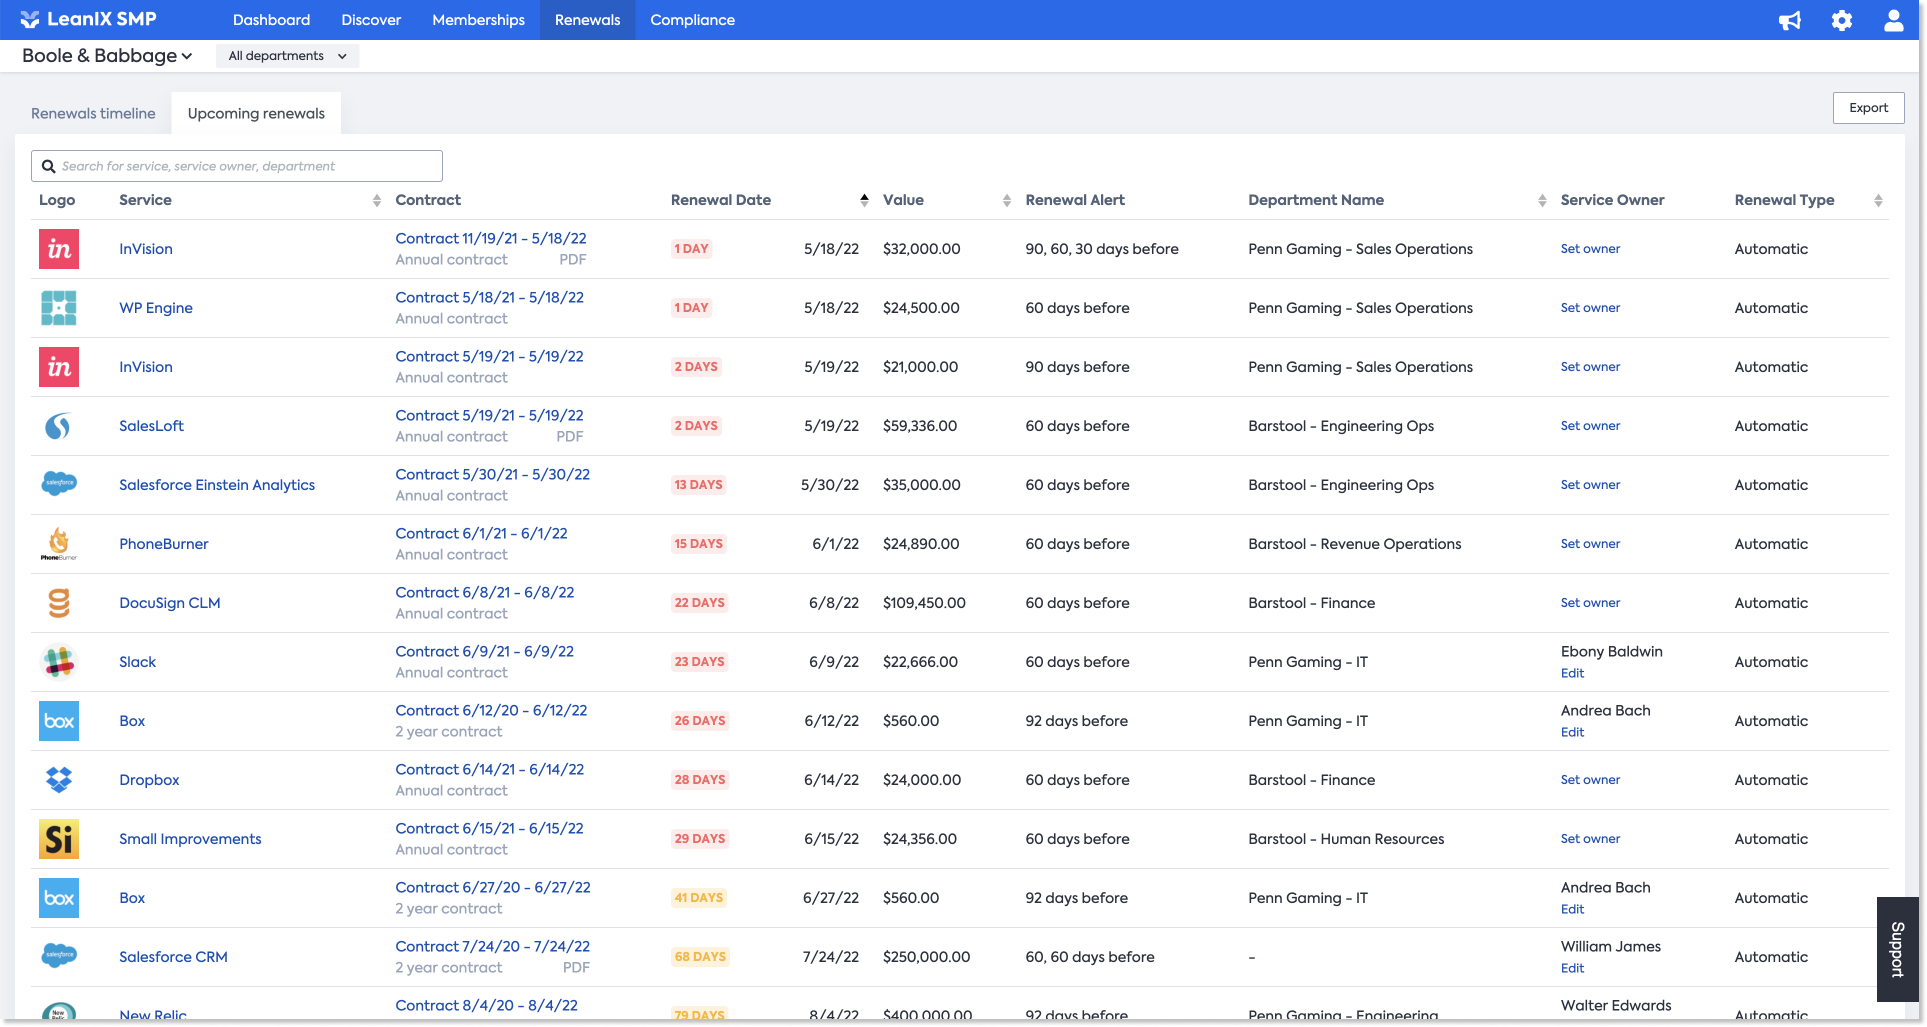The image size is (1927, 1027).
Task: Click the Salesforce Einstein Analytics logo
Action: coord(59,485)
